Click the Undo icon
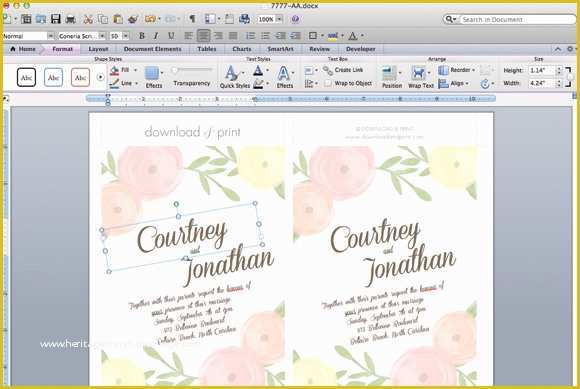This screenshot has width=580, height=389. pos(150,19)
